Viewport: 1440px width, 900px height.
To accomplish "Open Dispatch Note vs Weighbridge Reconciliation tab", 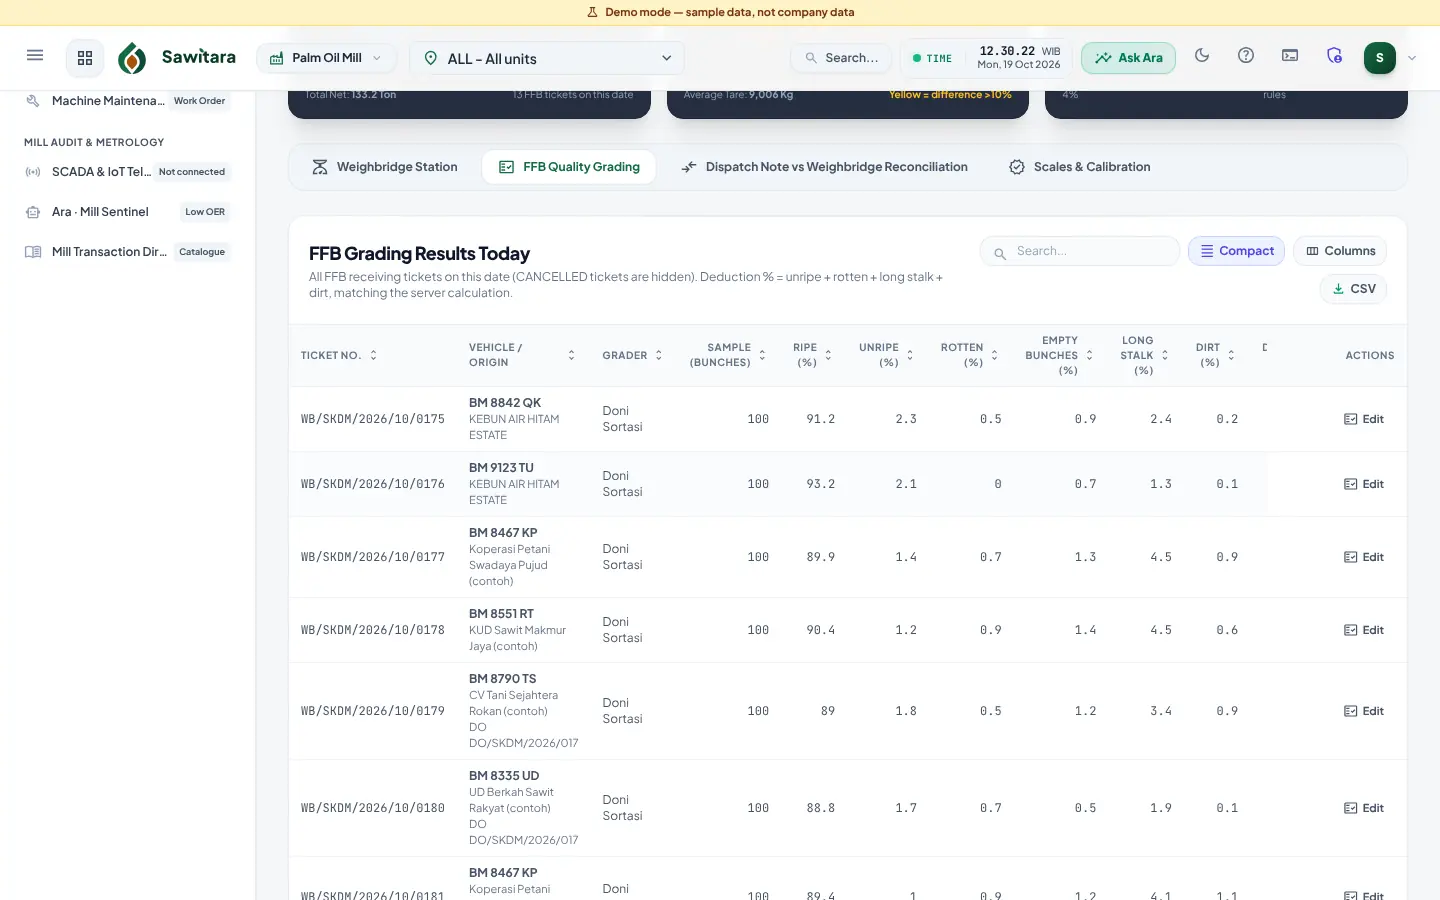I will coord(824,167).
